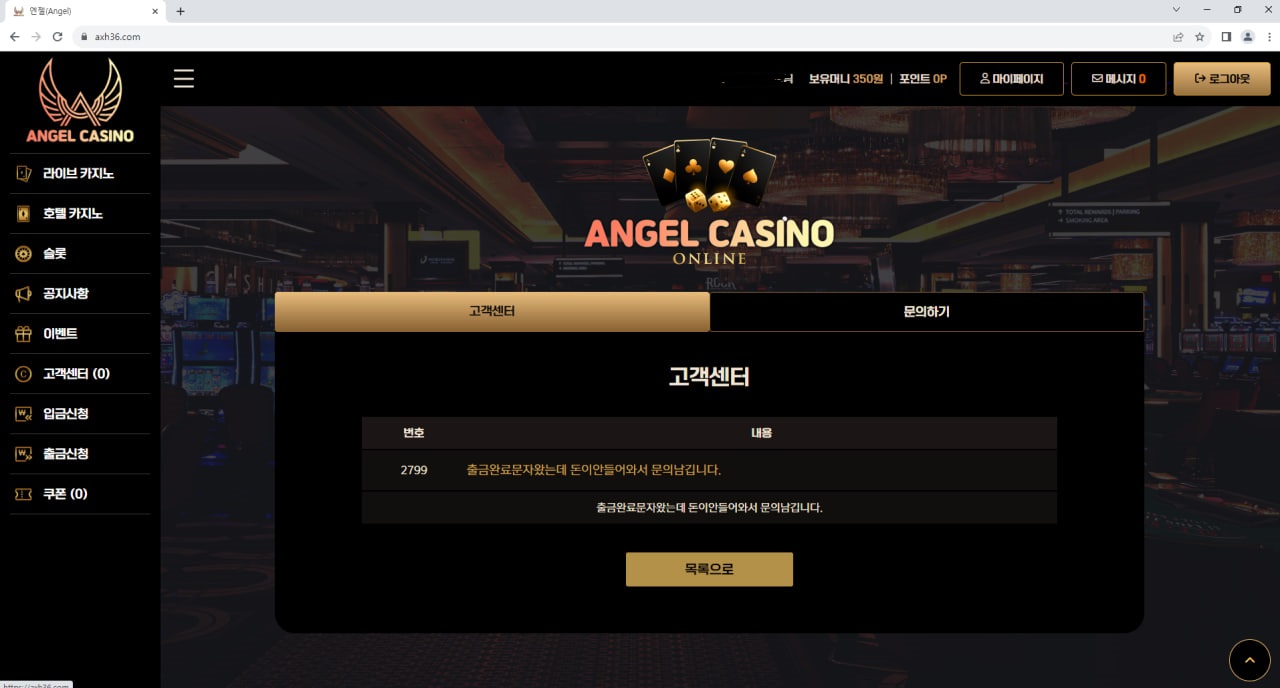The height and width of the screenshot is (688, 1280).
Task: Open 메시지 0 inbox
Action: point(1118,79)
